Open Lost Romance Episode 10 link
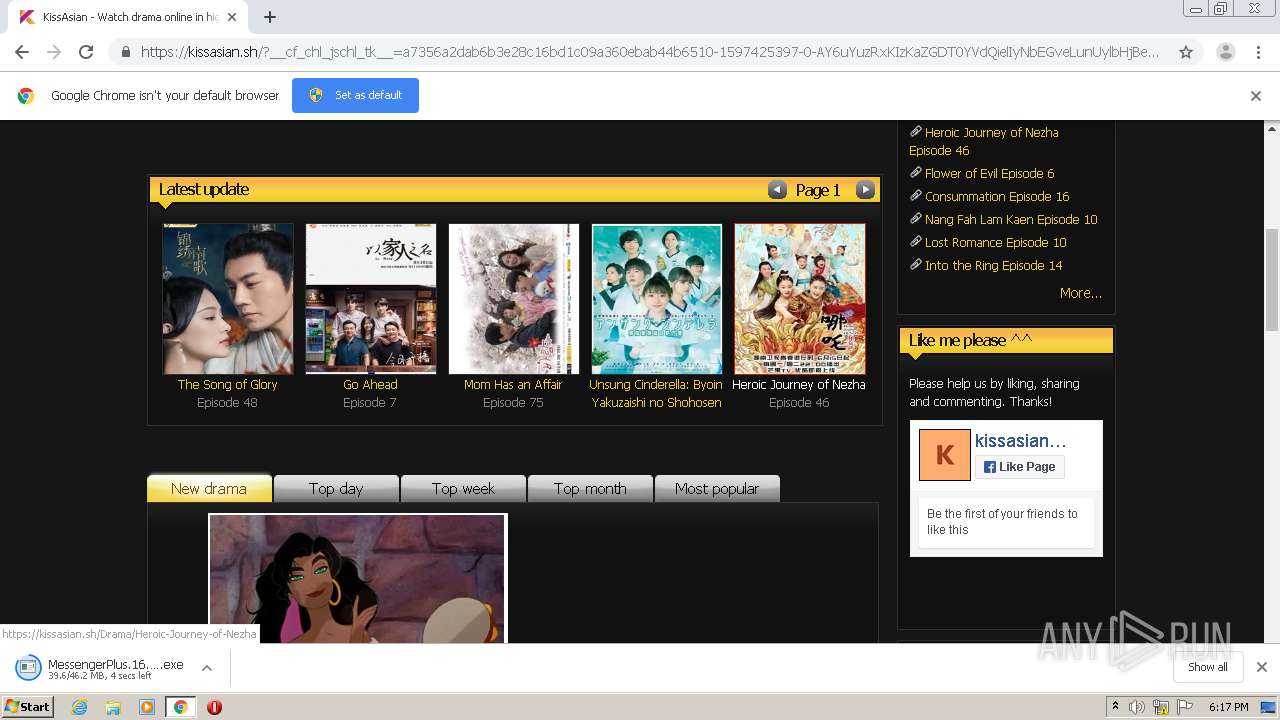The height and width of the screenshot is (720, 1280). click(995, 242)
